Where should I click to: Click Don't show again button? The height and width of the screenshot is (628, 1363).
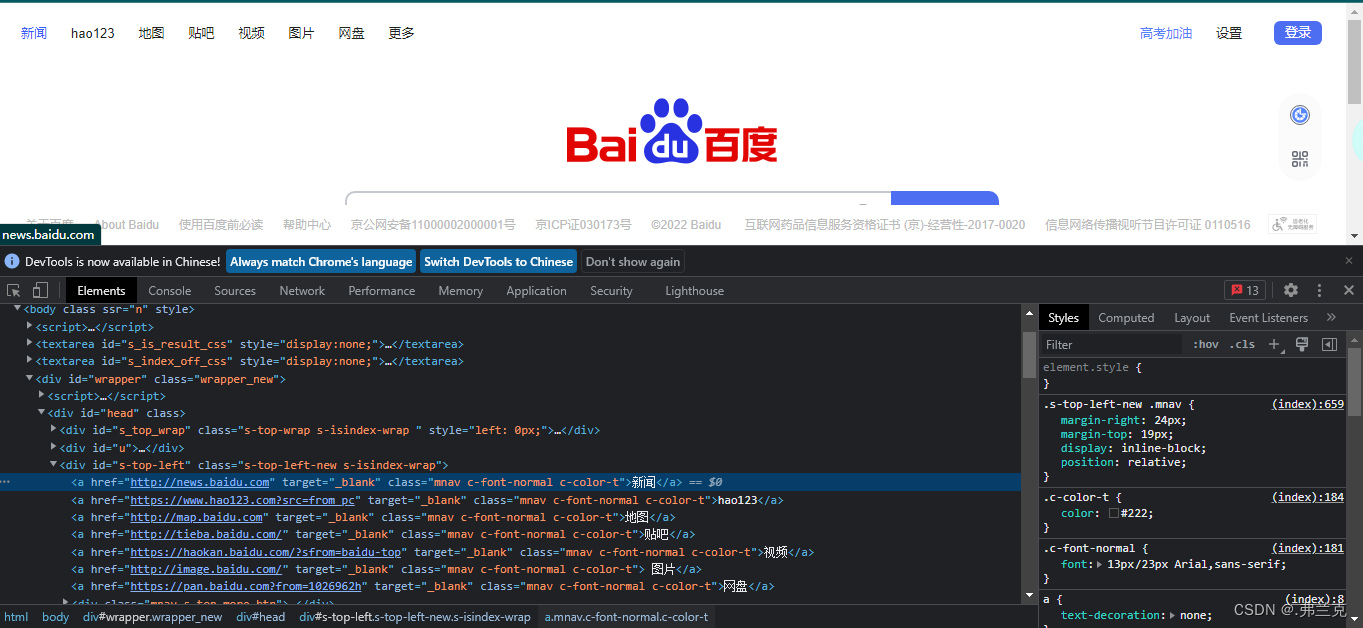[633, 261]
